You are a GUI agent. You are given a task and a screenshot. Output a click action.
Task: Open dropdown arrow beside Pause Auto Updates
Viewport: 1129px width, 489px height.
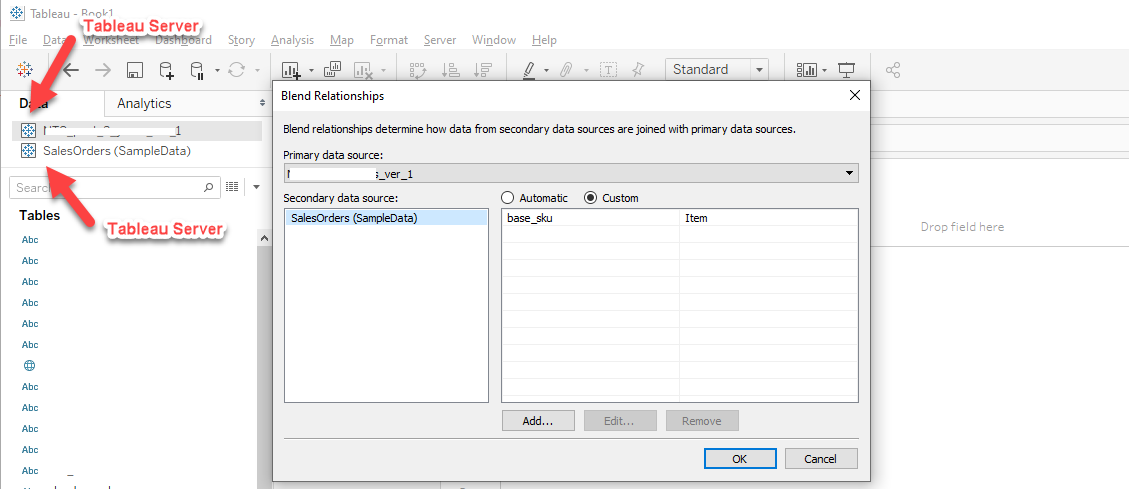coord(217,71)
